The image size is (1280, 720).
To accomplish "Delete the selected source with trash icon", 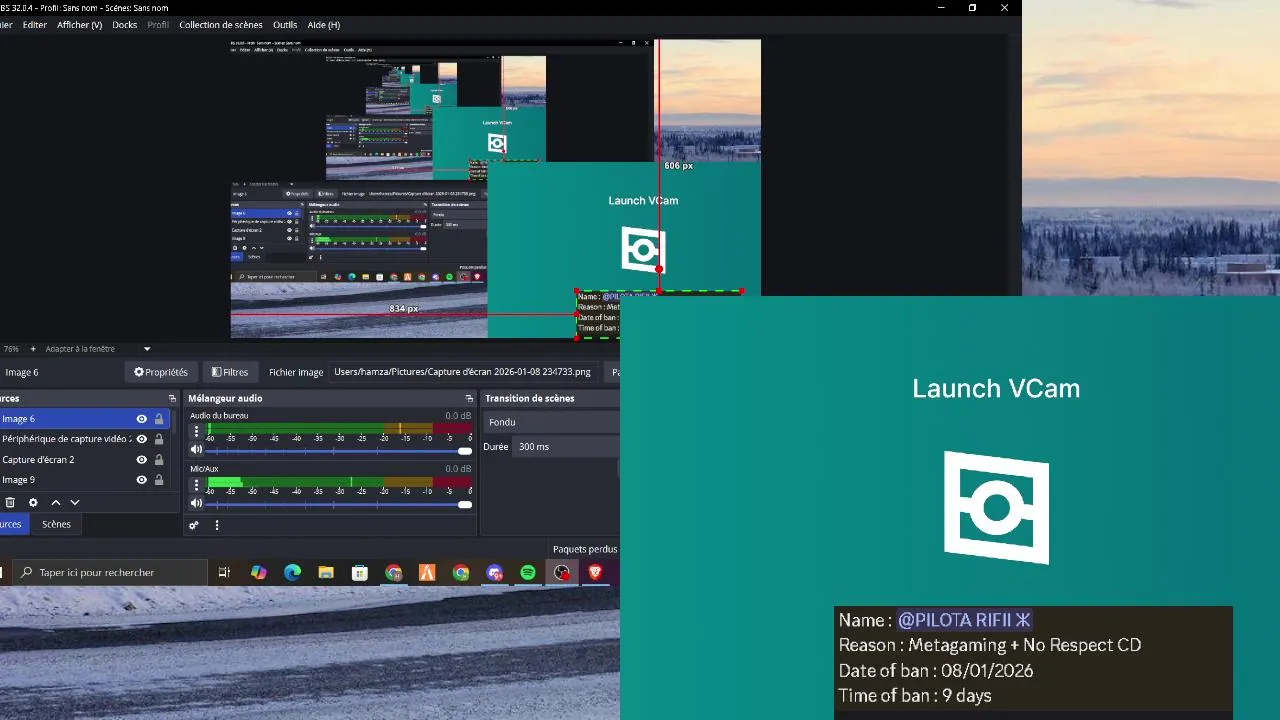I will 10,503.
